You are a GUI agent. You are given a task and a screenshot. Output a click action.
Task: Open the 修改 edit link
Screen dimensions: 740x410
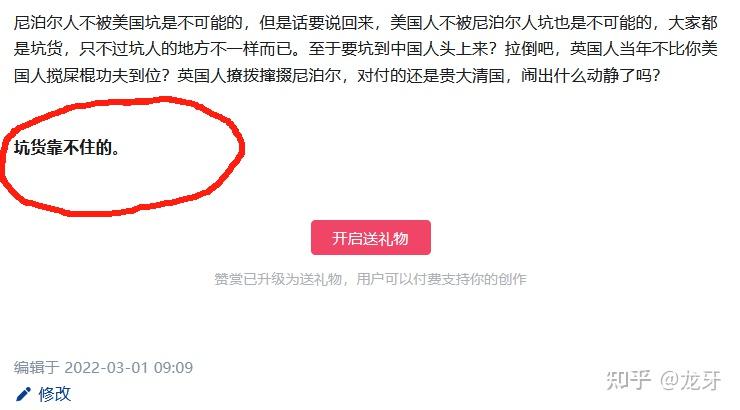pyautogui.click(x=55, y=394)
